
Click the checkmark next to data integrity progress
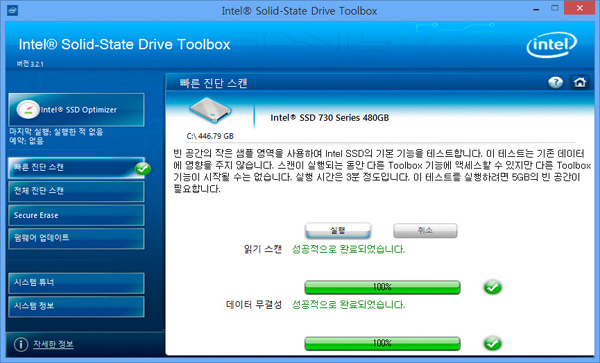pos(492,343)
